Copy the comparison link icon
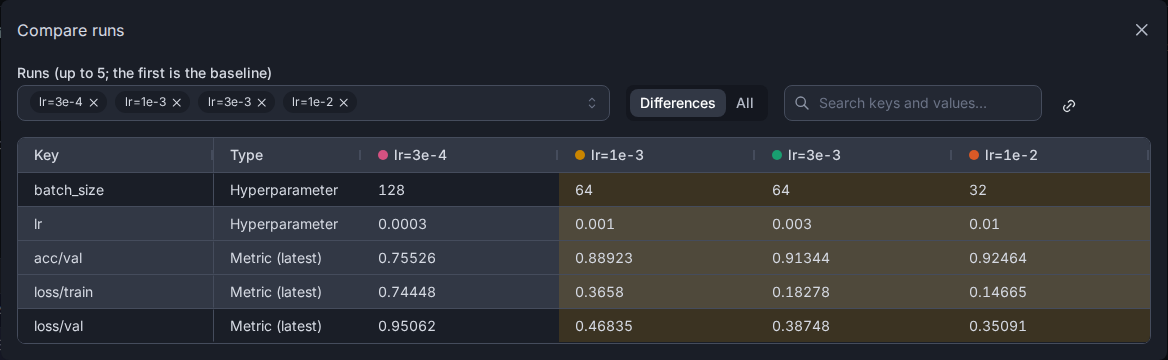This screenshot has height=360, width=1168. (1069, 106)
